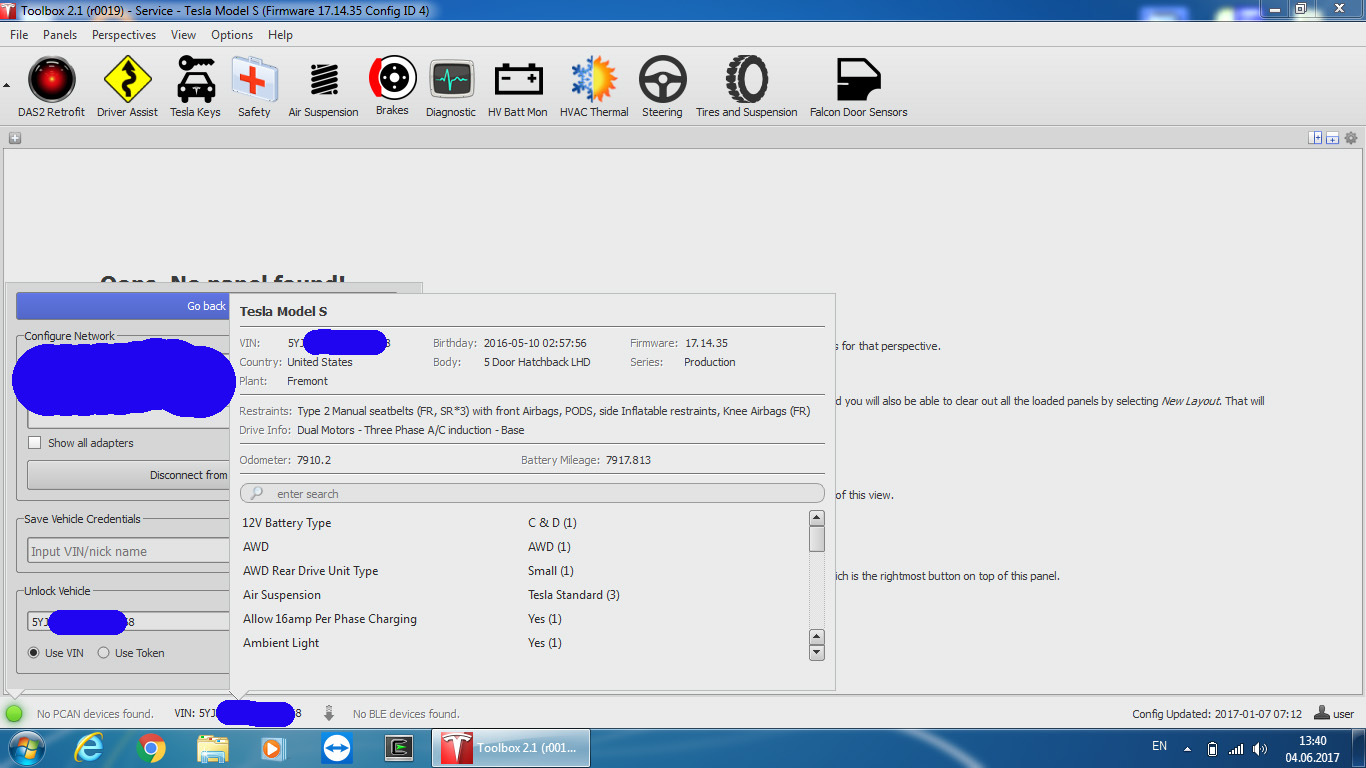The width and height of the screenshot is (1366, 768).
Task: Click the Config Updated timestamp in status bar
Action: click(x=1217, y=714)
